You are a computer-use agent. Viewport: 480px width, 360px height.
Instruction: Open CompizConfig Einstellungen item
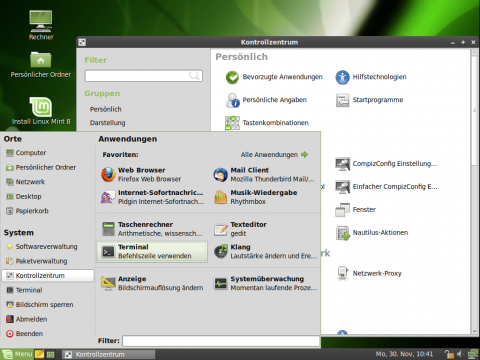[386, 164]
